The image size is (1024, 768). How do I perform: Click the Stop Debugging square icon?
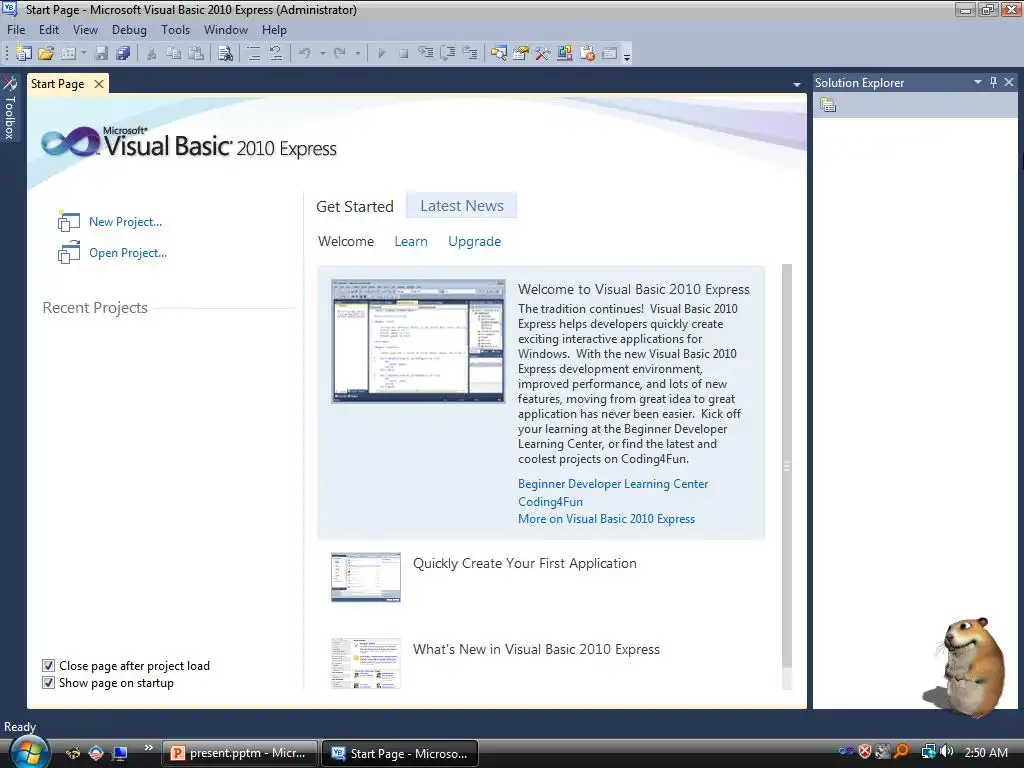[404, 54]
